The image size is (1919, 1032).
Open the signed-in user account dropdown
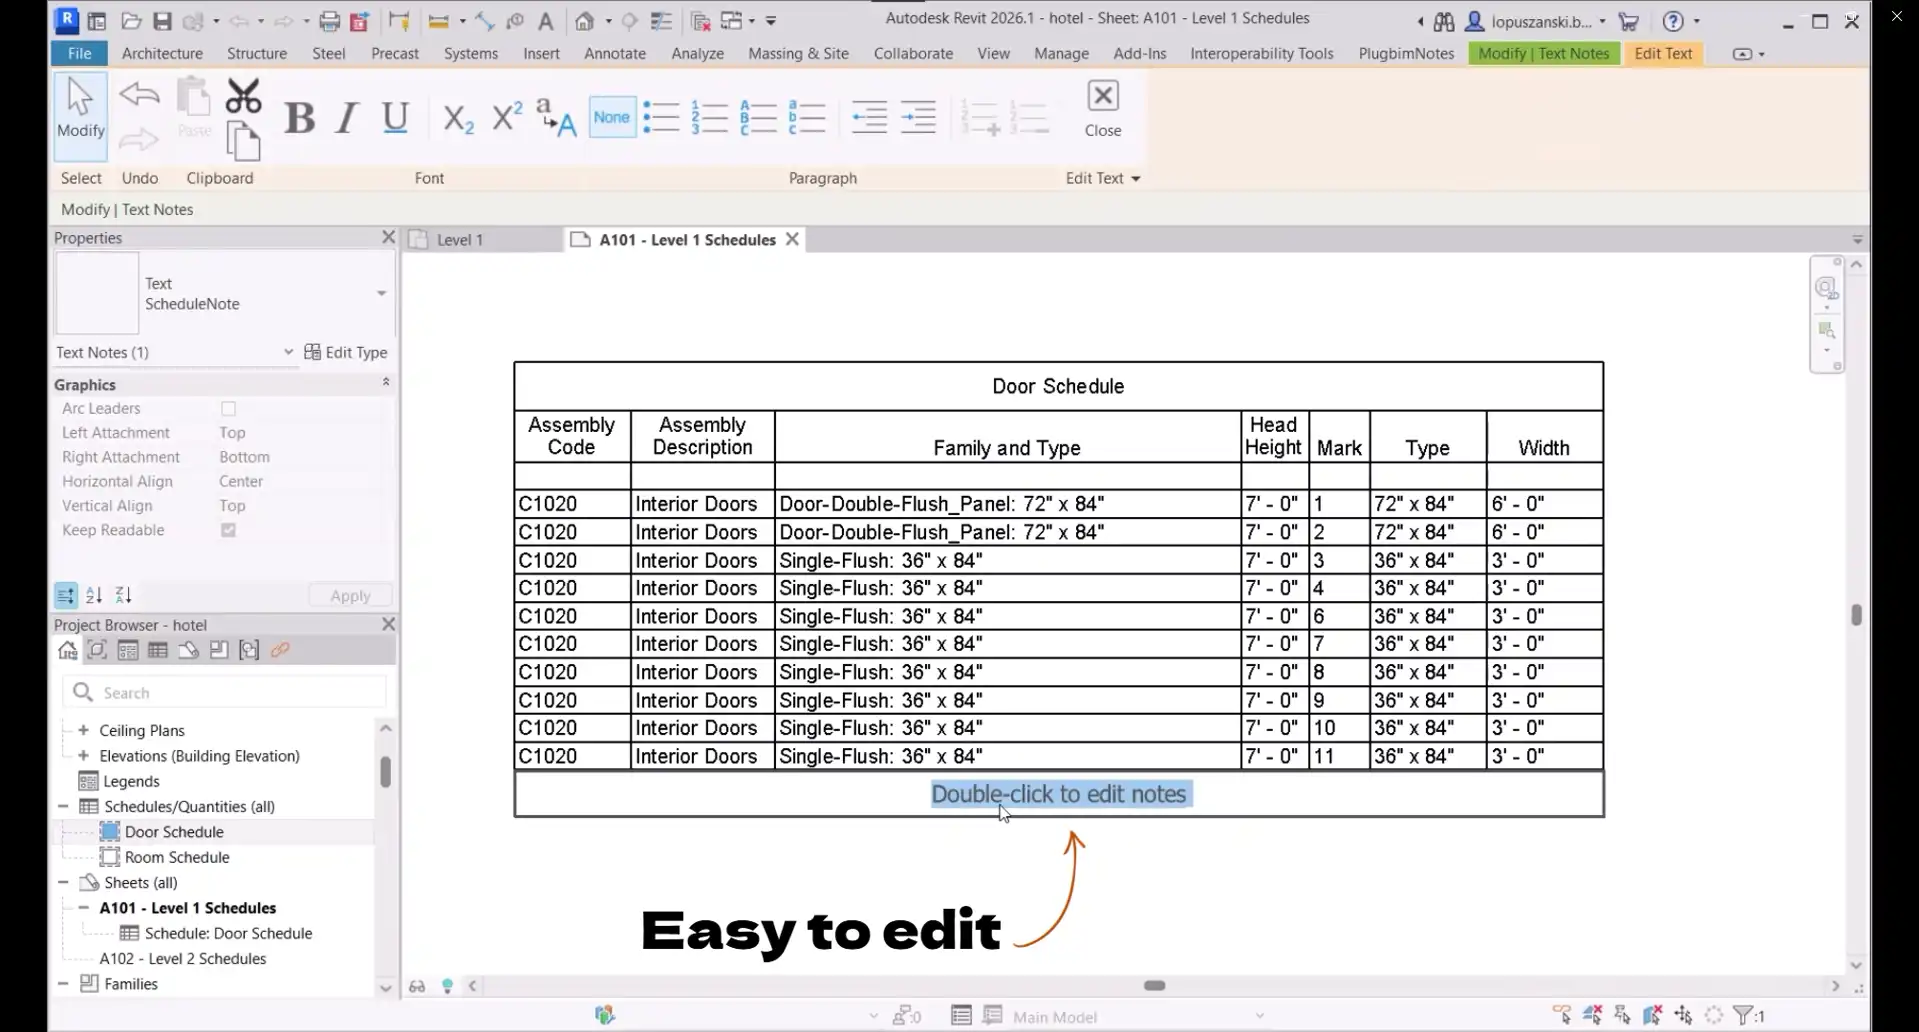[1602, 21]
